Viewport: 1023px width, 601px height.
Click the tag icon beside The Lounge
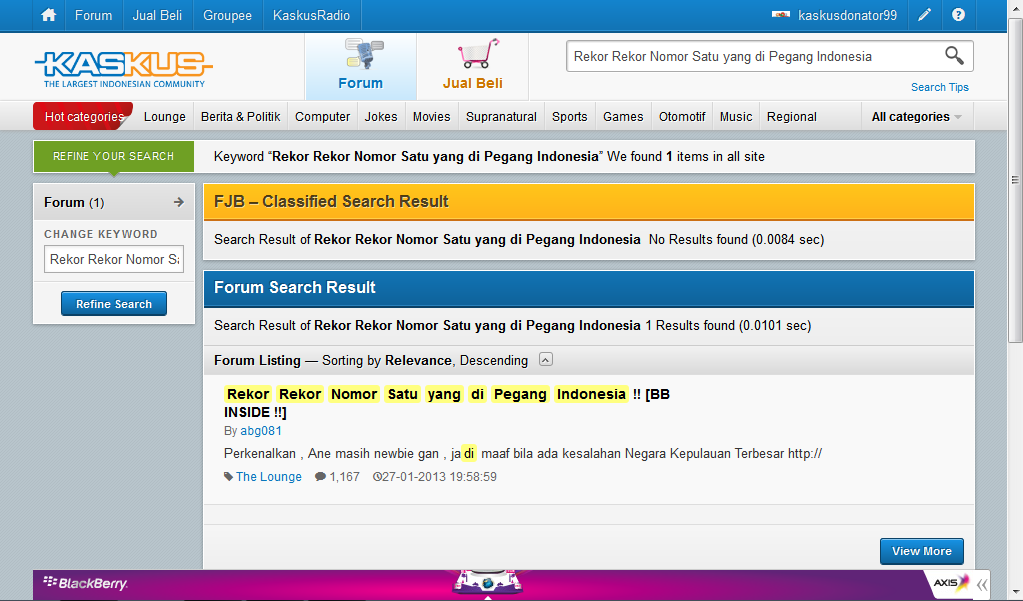click(229, 477)
